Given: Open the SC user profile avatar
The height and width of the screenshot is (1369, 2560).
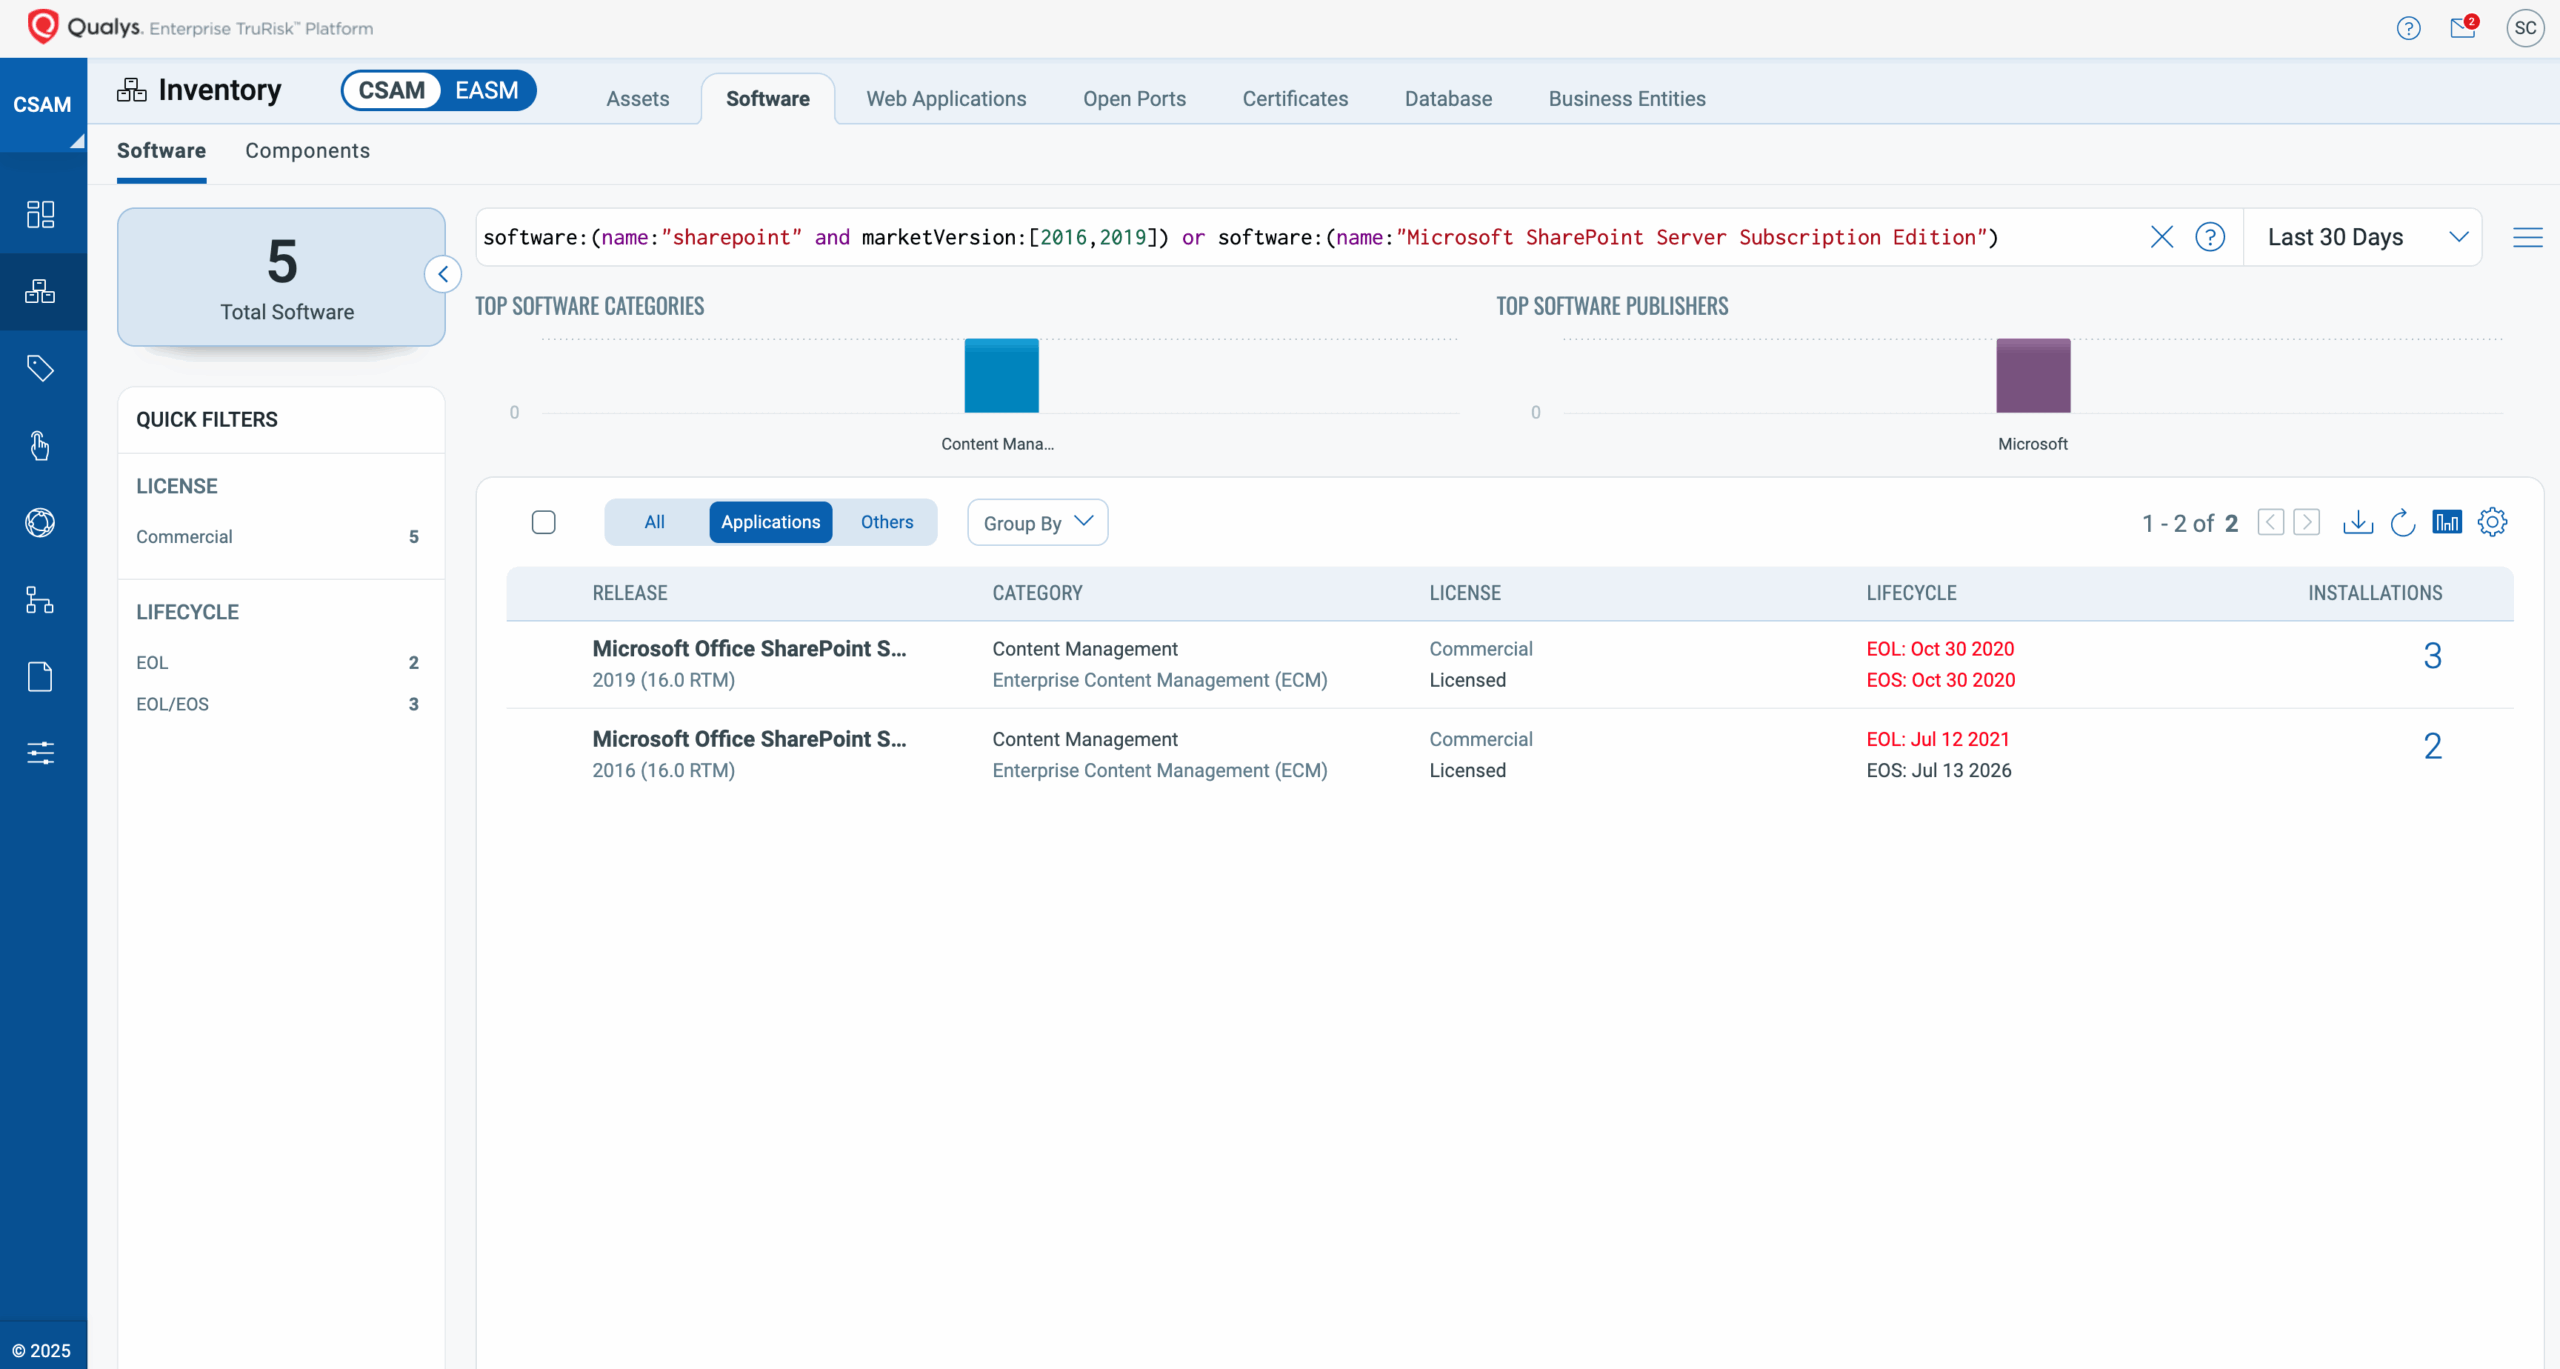Looking at the screenshot, I should point(2525,28).
